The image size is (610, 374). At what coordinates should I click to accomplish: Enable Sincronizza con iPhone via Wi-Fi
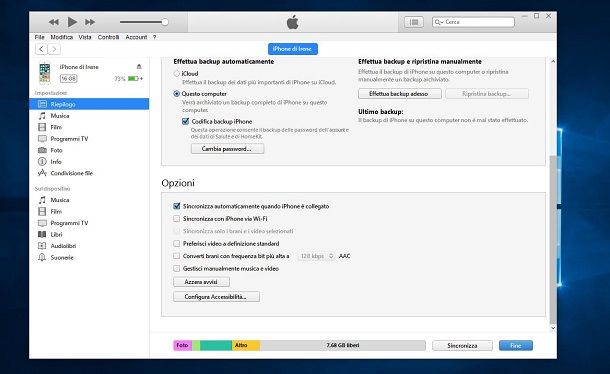177,219
